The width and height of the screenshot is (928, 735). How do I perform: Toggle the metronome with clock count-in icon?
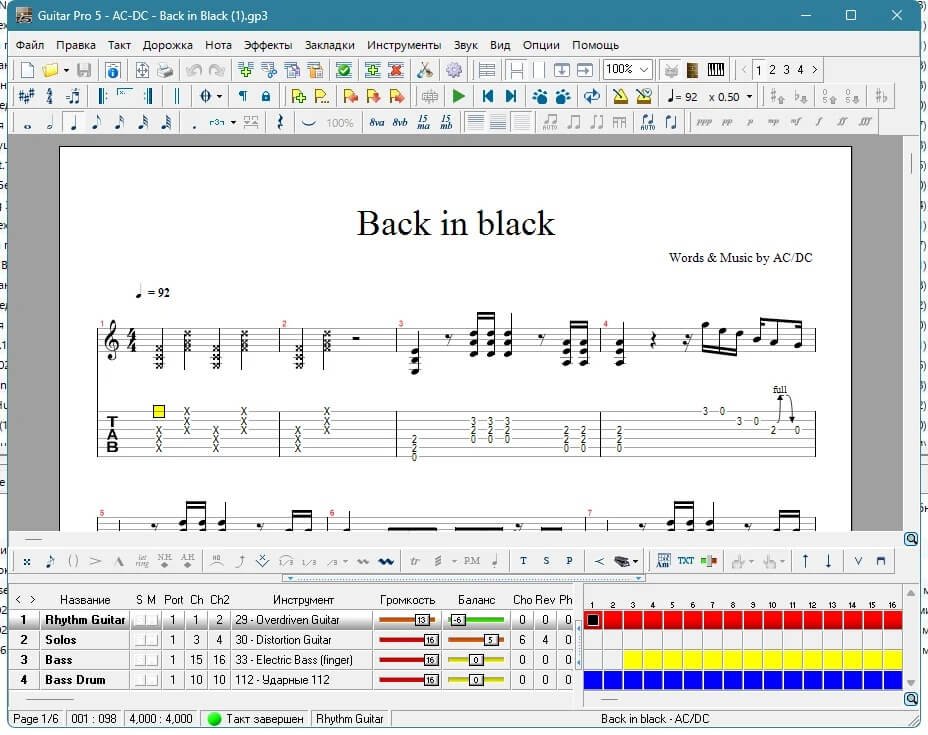[644, 96]
